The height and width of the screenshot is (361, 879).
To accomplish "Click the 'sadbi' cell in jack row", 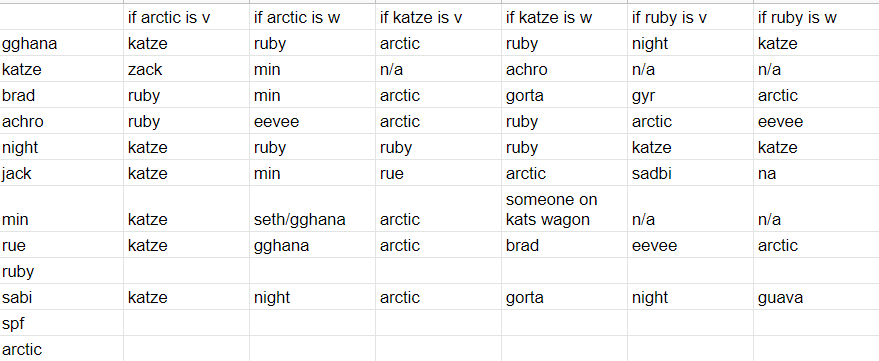I will pyautogui.click(x=690, y=173).
